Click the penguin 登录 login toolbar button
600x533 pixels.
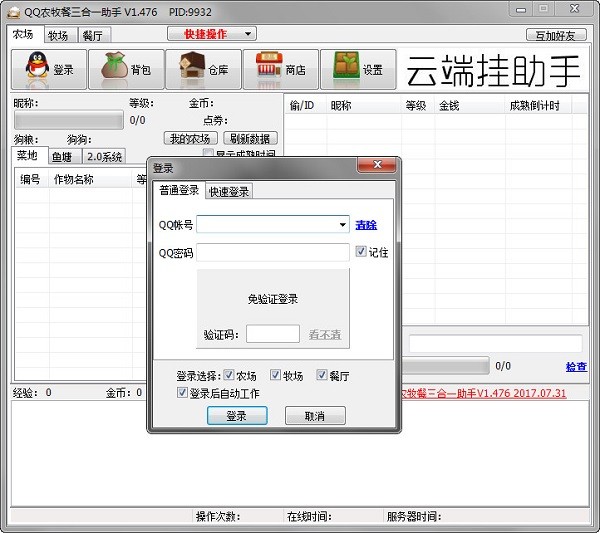(49, 70)
